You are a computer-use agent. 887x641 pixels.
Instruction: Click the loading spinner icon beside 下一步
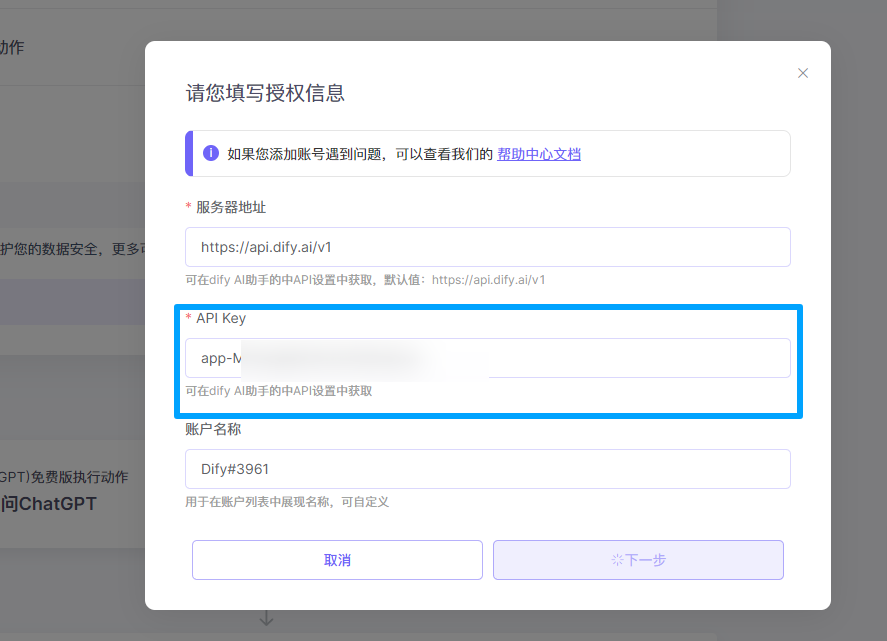[617, 560]
